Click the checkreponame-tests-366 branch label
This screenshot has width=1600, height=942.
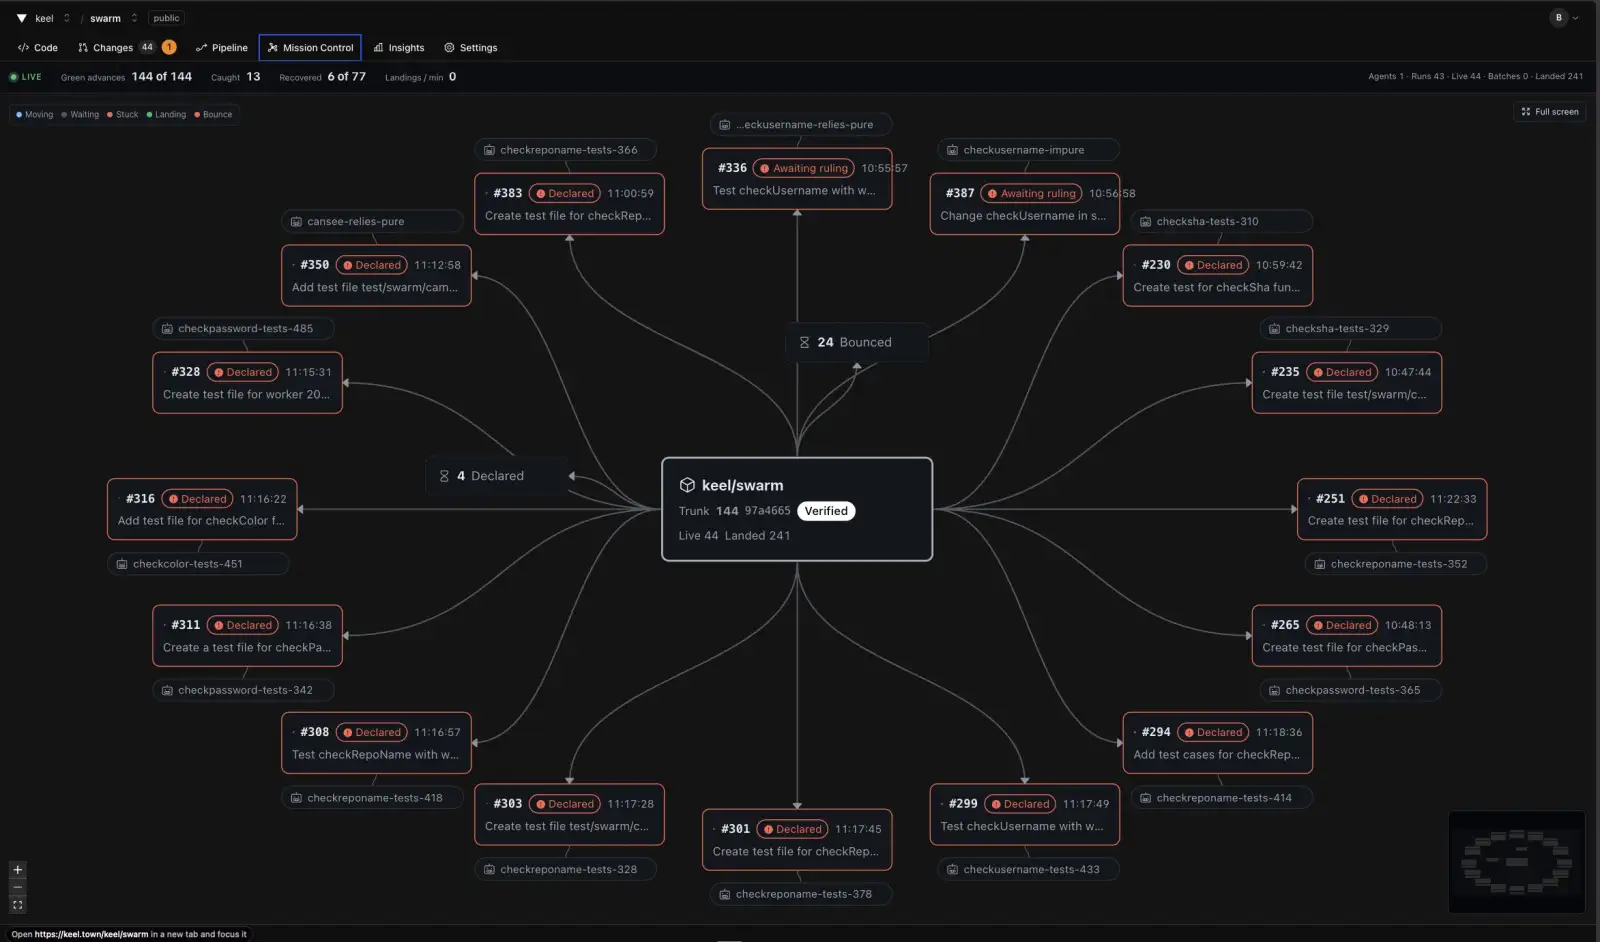[x=565, y=150]
